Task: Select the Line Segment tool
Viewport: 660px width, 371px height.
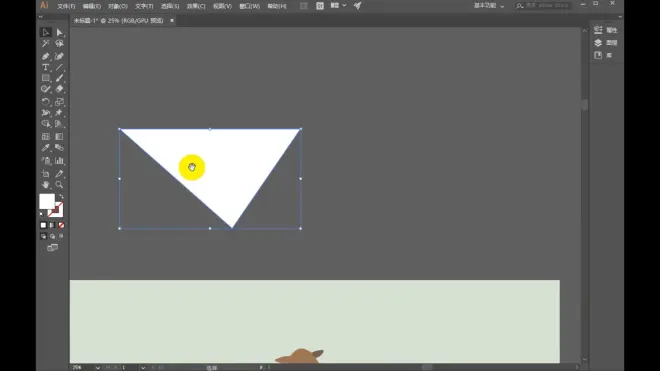Action: click(59, 67)
